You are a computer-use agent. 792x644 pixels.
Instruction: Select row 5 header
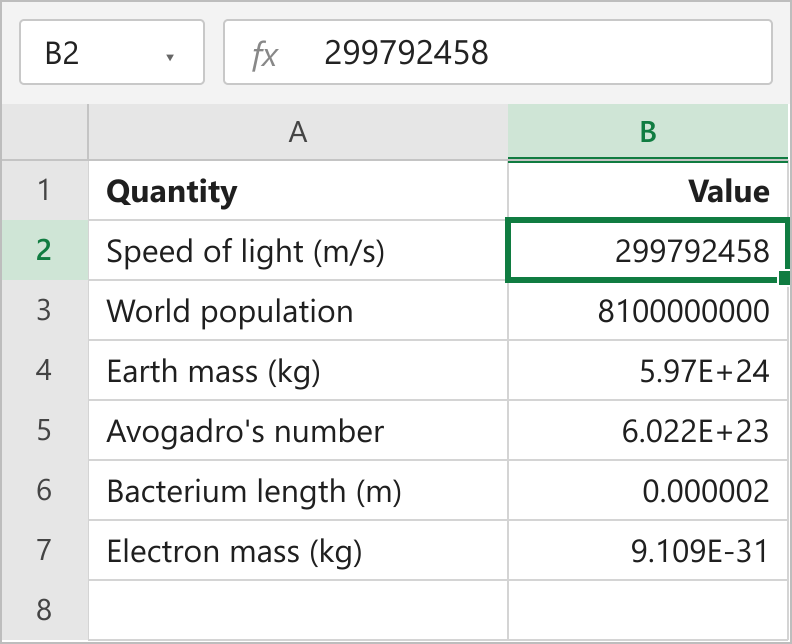(x=44, y=430)
